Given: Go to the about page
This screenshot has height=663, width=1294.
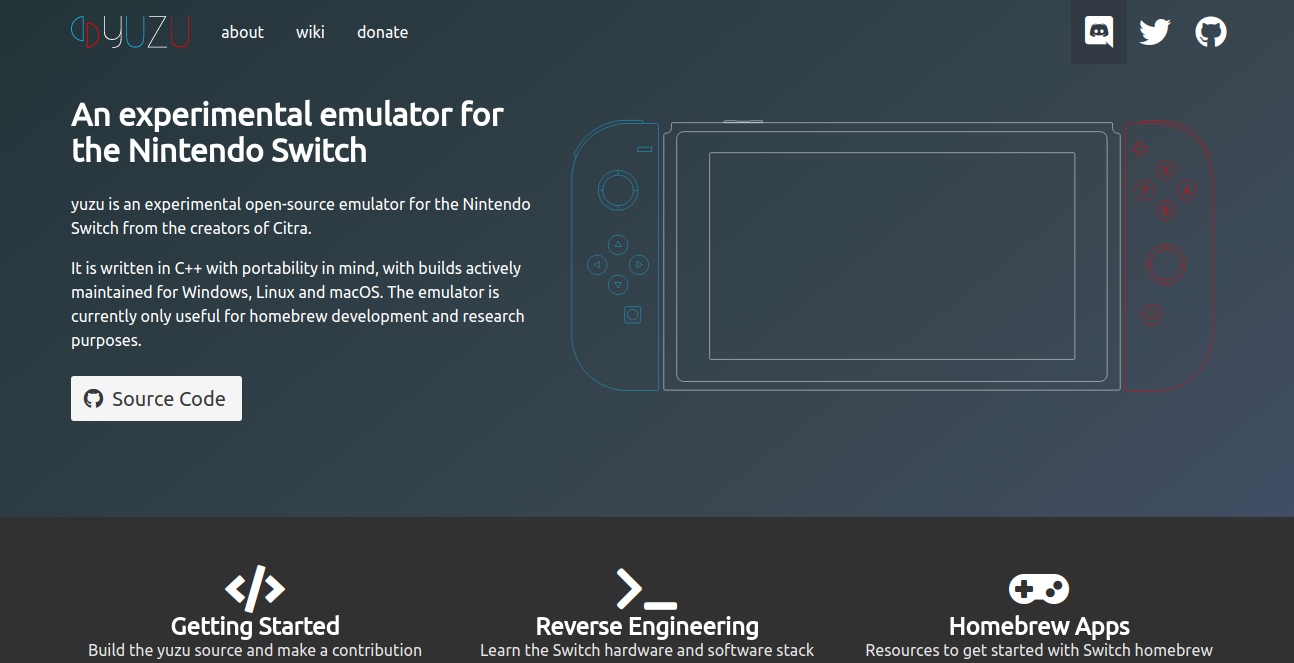Looking at the screenshot, I should coord(242,32).
